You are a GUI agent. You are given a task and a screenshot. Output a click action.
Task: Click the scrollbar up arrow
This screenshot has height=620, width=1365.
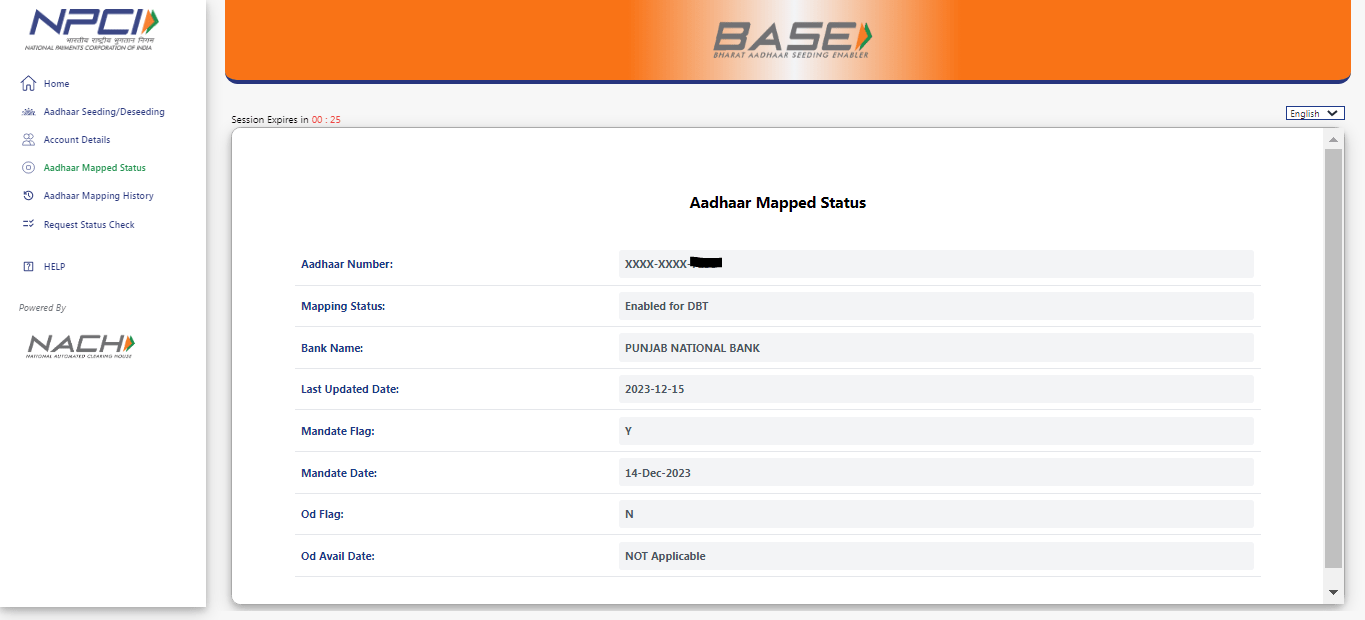point(1333,140)
